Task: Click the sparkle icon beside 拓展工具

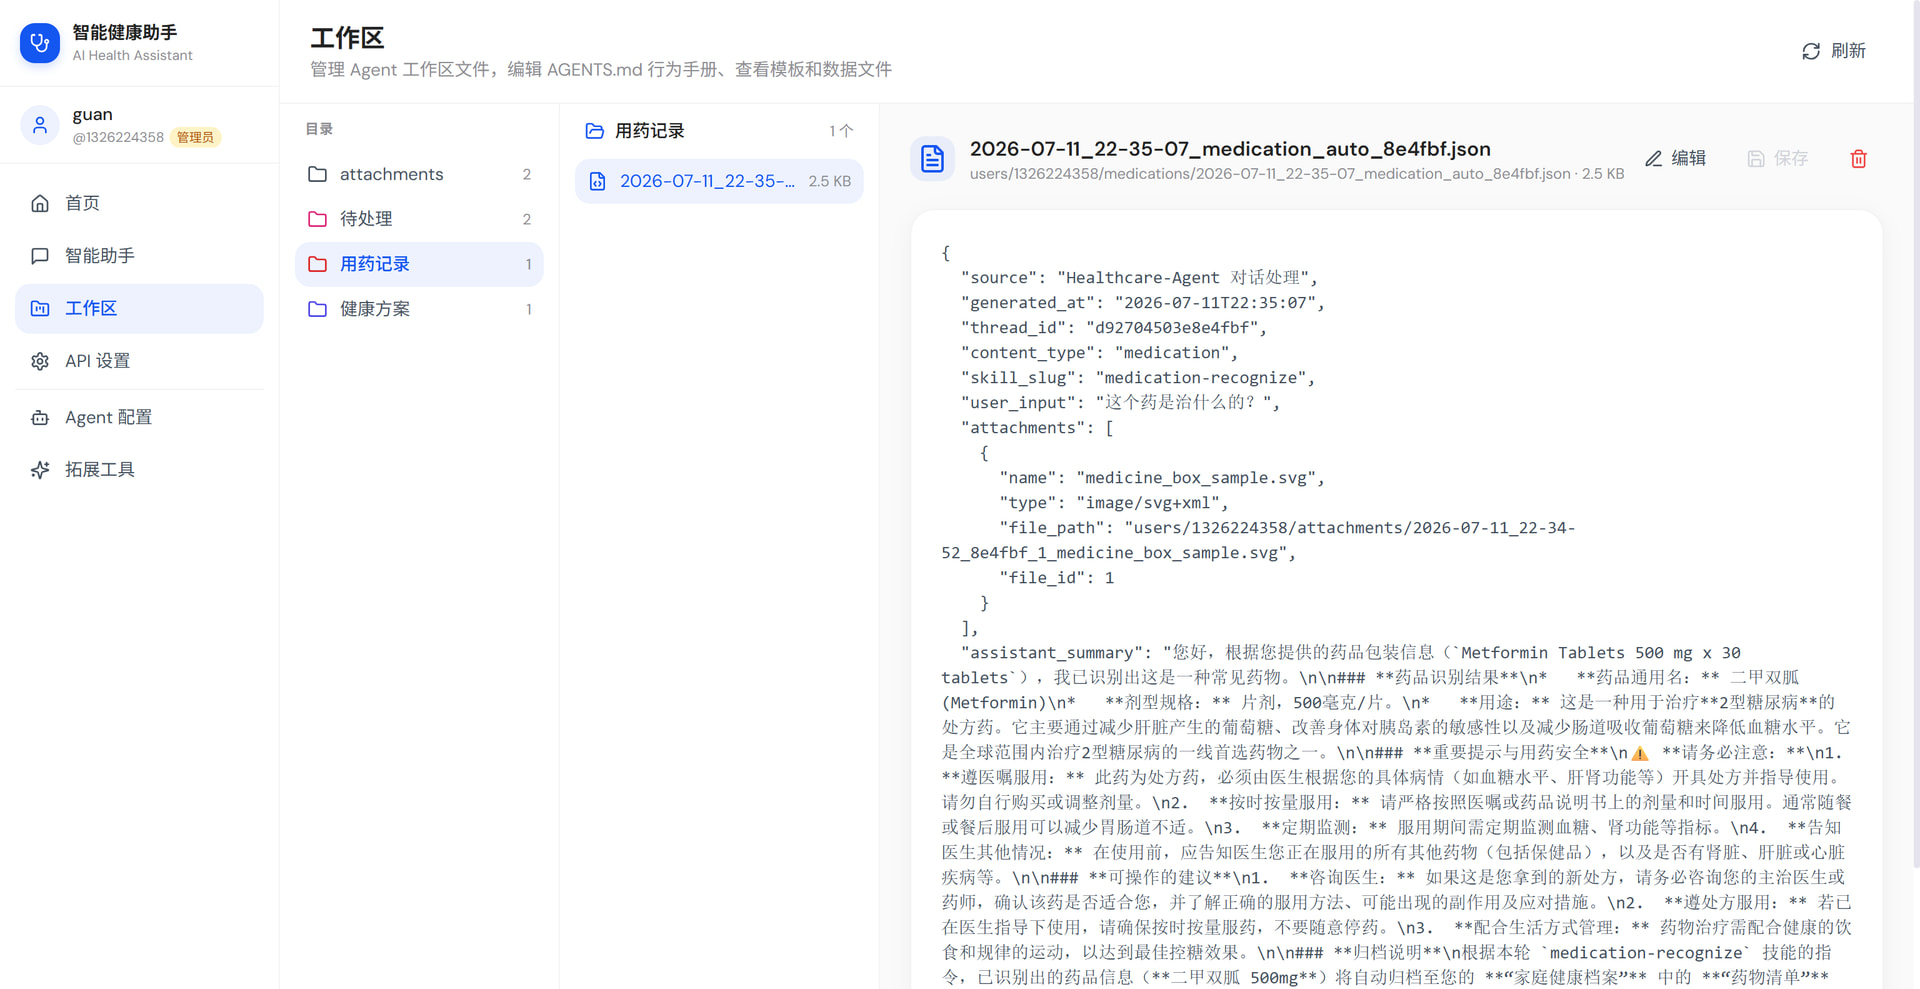Action: (x=40, y=470)
